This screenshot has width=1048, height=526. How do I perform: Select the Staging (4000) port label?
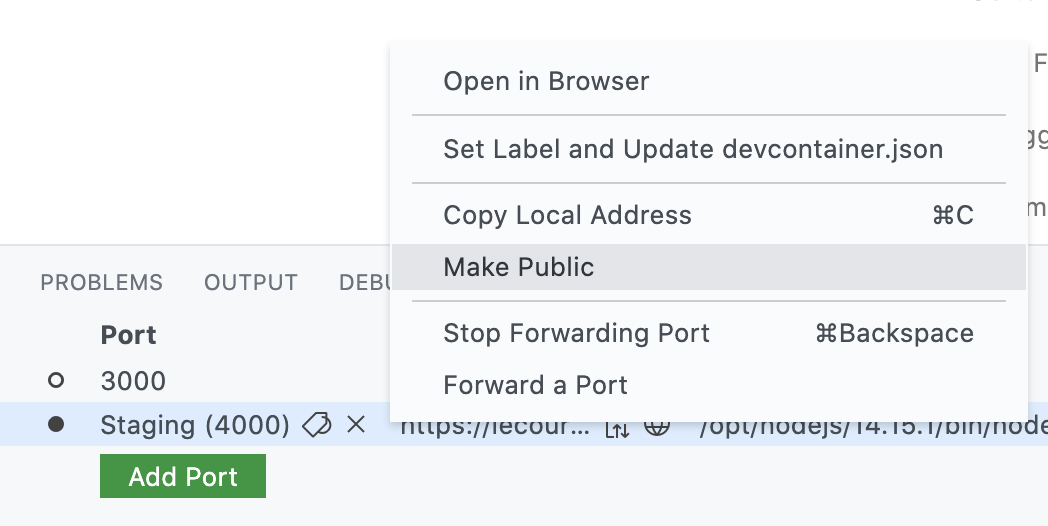tap(194, 425)
